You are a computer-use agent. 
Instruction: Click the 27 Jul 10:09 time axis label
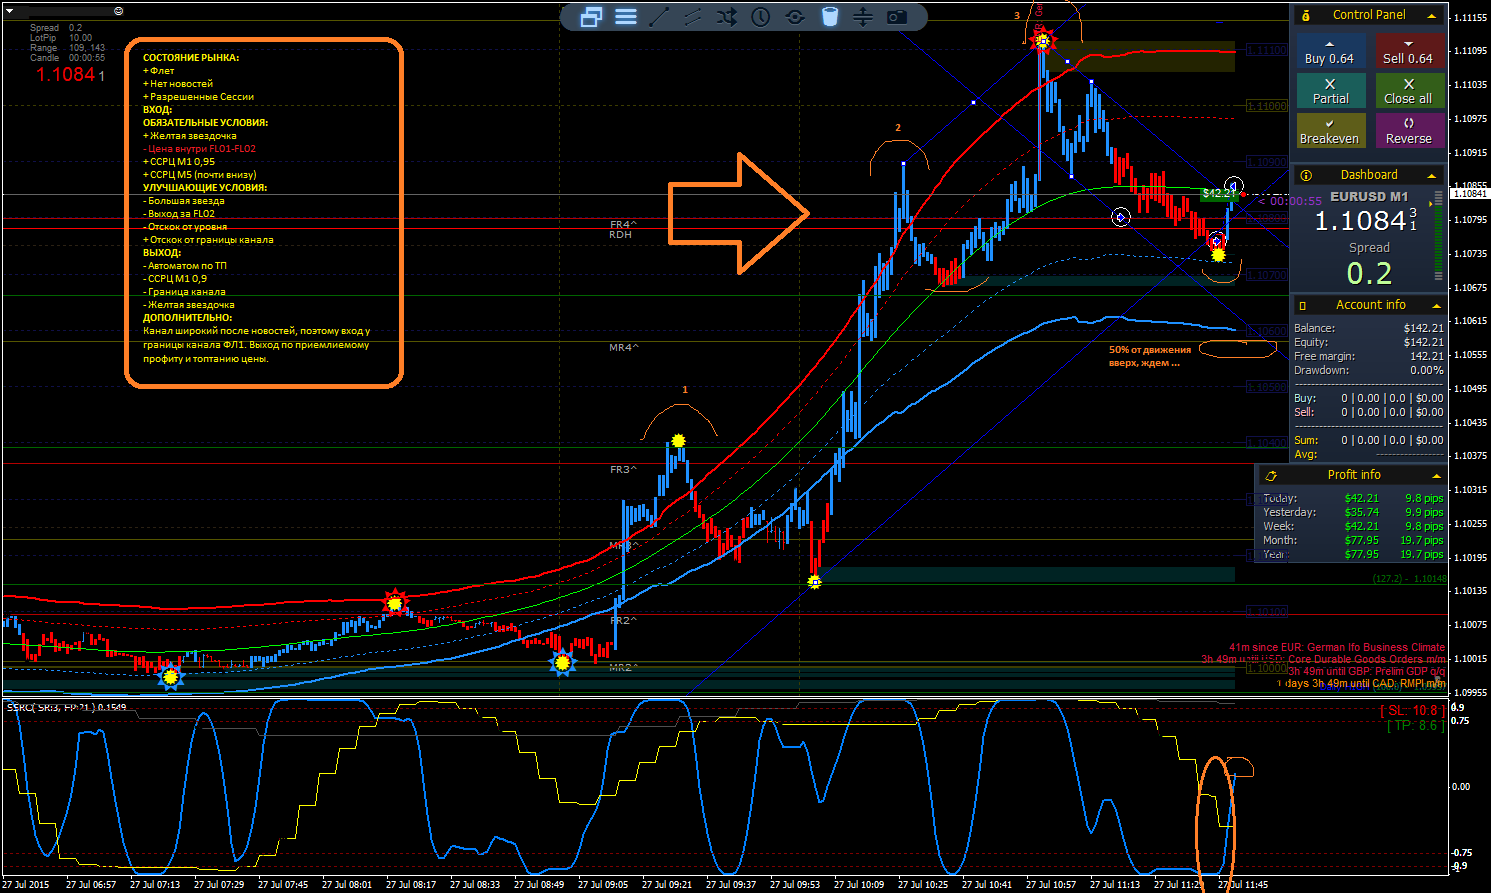coord(859,884)
